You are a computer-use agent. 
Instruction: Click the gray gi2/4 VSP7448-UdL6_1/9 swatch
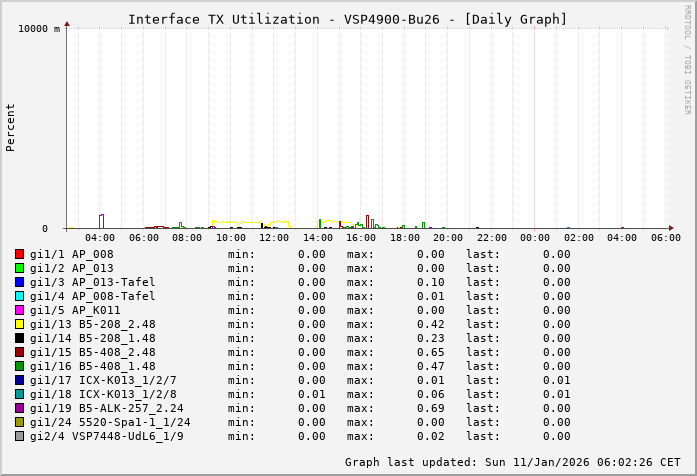[x=19, y=436]
